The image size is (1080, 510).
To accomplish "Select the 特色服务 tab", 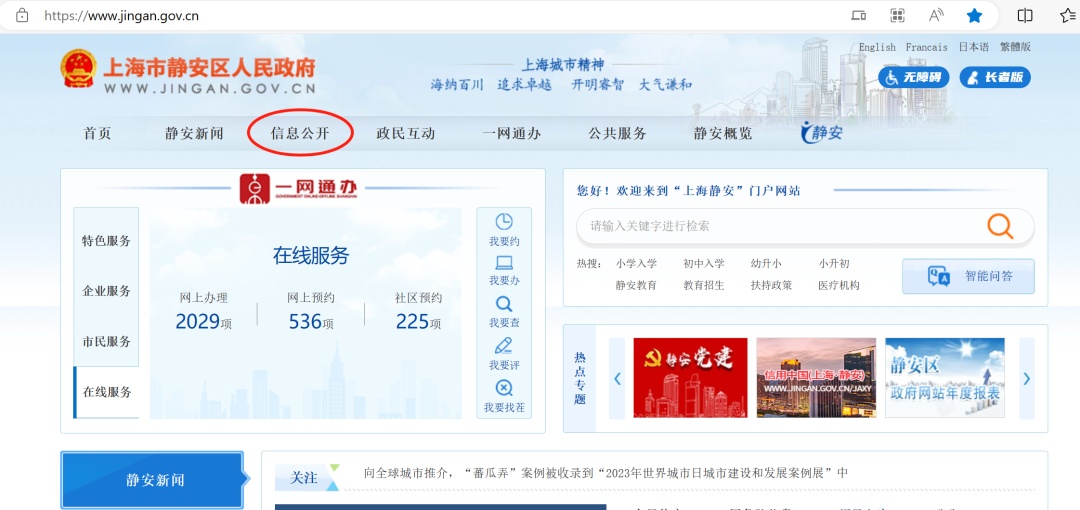I will point(106,241).
